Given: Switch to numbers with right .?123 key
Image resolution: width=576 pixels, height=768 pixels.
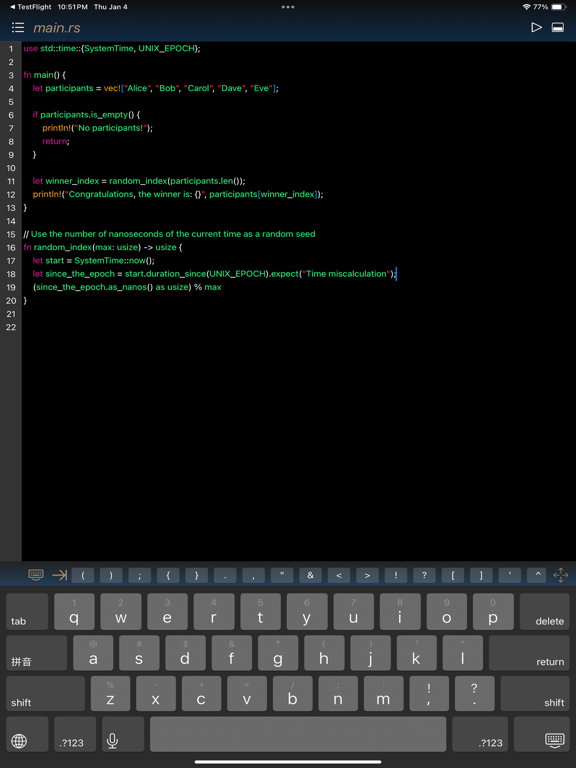Looking at the screenshot, I should point(480,735).
